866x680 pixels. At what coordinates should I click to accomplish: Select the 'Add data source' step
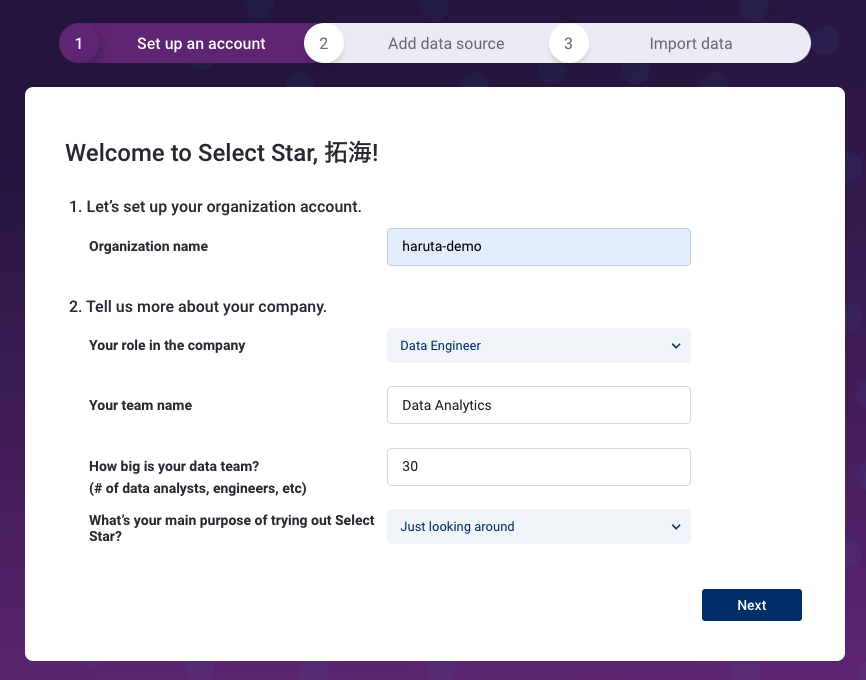pyautogui.click(x=446, y=44)
